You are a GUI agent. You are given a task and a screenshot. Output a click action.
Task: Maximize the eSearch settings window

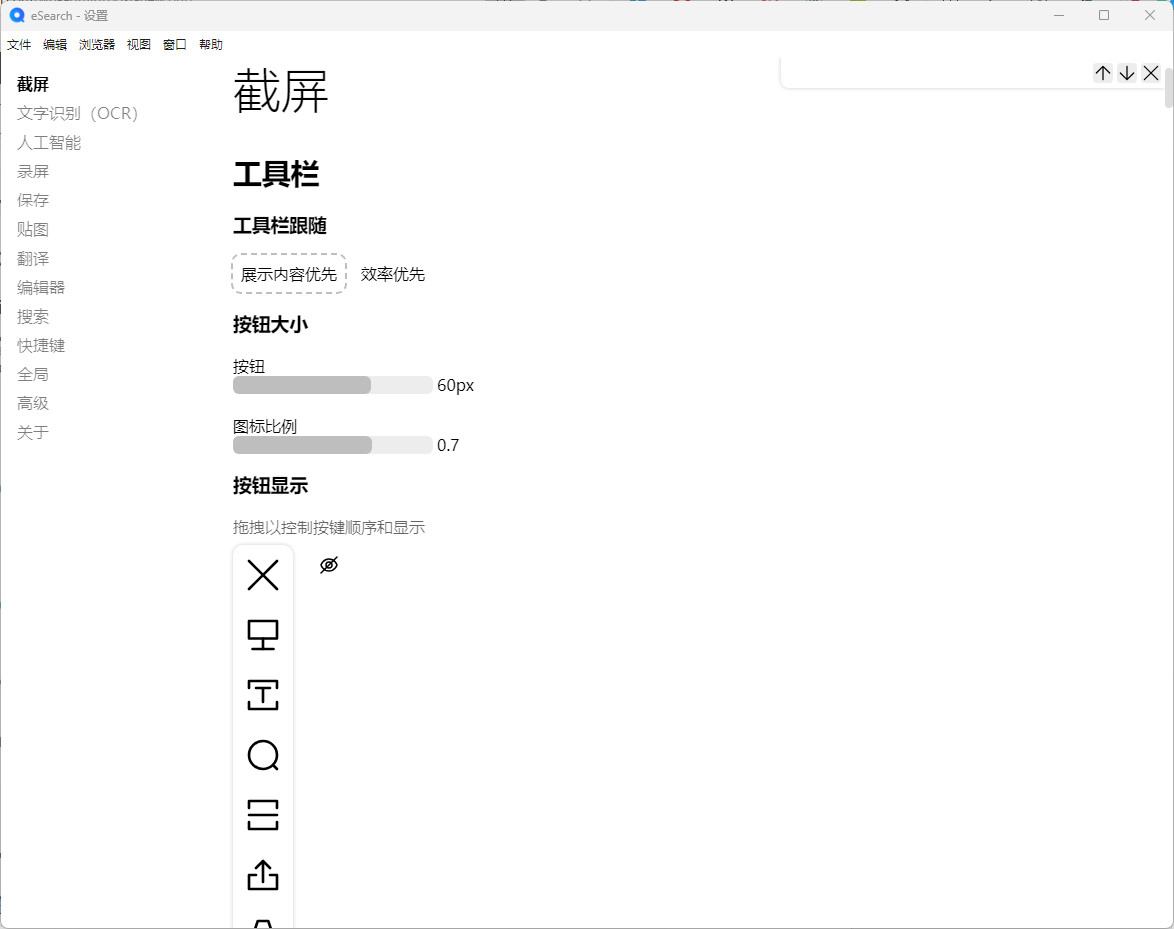point(1104,15)
